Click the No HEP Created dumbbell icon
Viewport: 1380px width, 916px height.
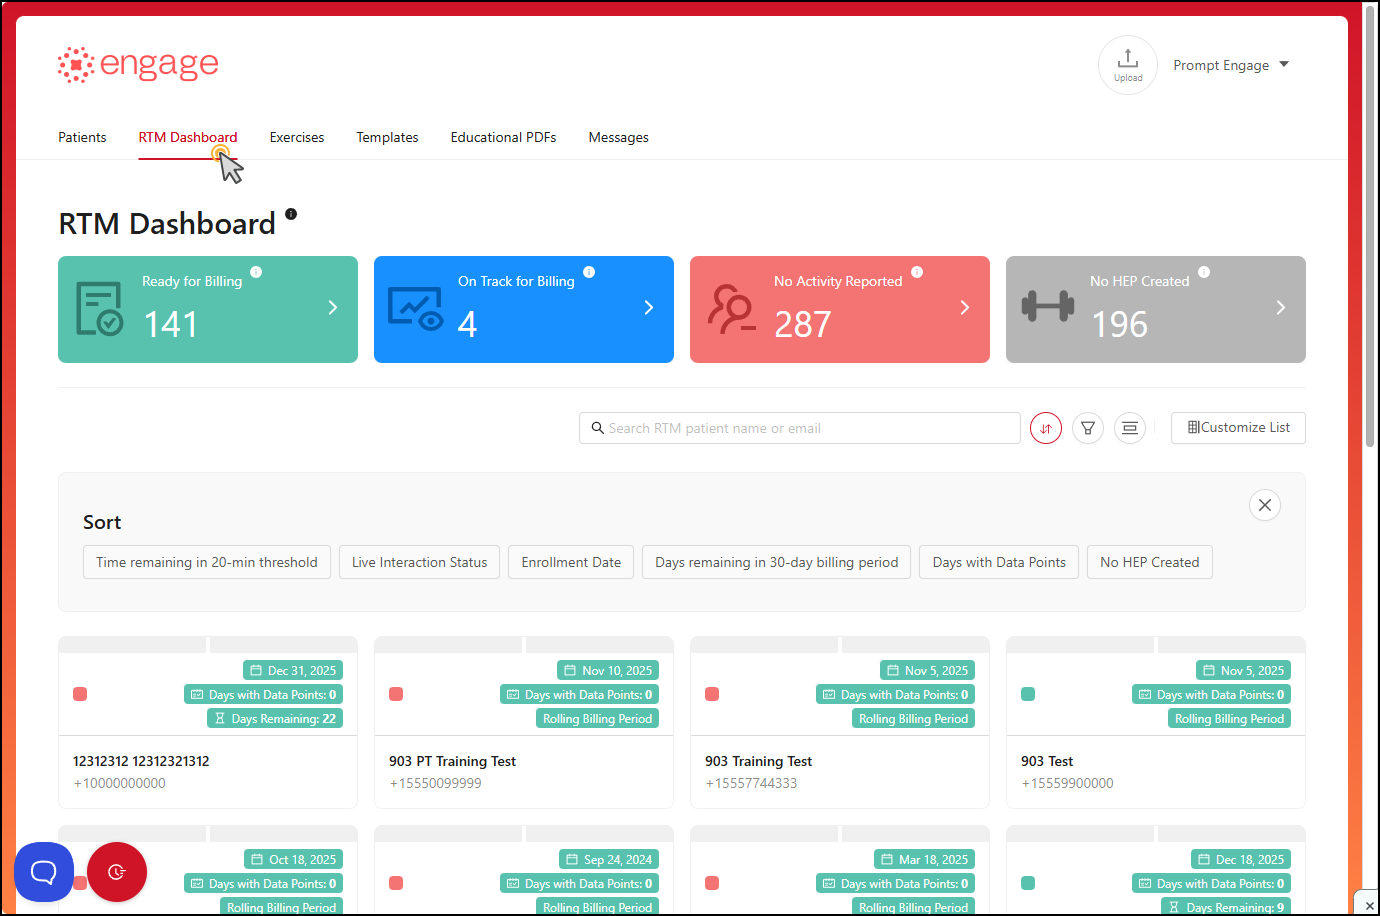click(x=1048, y=306)
